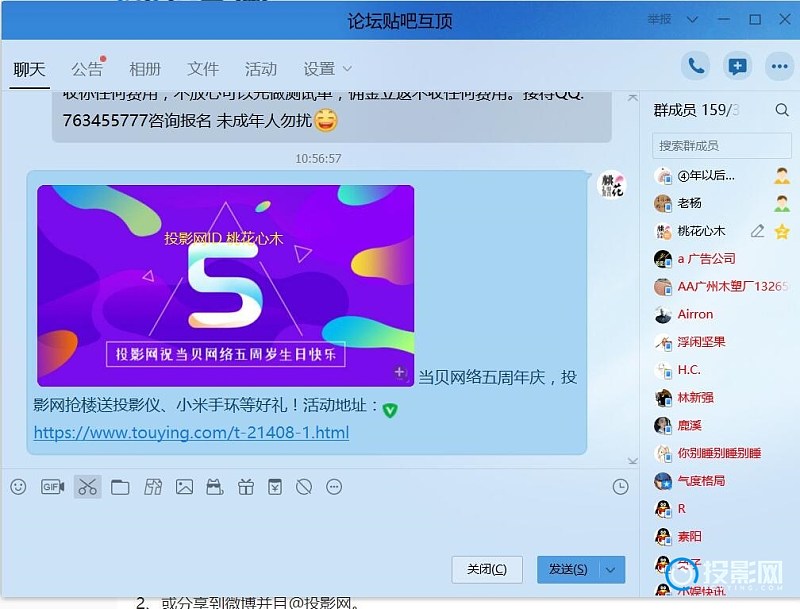Viewport: 800px width, 609px height.
Task: Click the avatar of the message sender
Action: point(612,185)
